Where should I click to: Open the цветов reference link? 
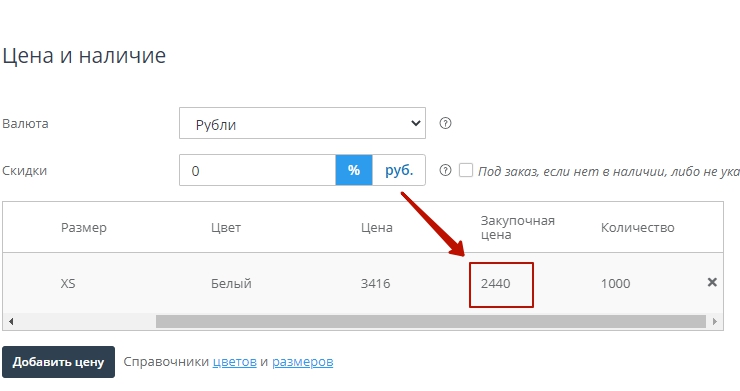coord(235,362)
